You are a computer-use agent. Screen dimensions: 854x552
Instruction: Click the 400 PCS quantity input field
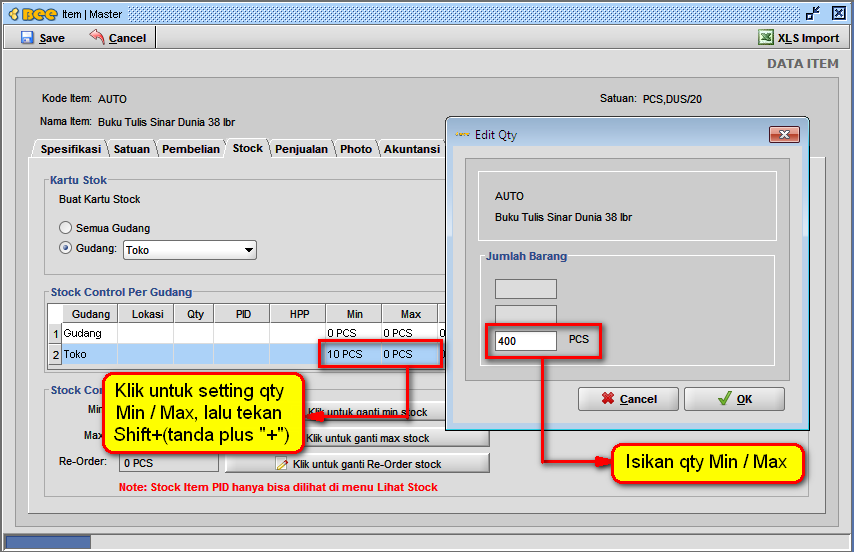(526, 341)
